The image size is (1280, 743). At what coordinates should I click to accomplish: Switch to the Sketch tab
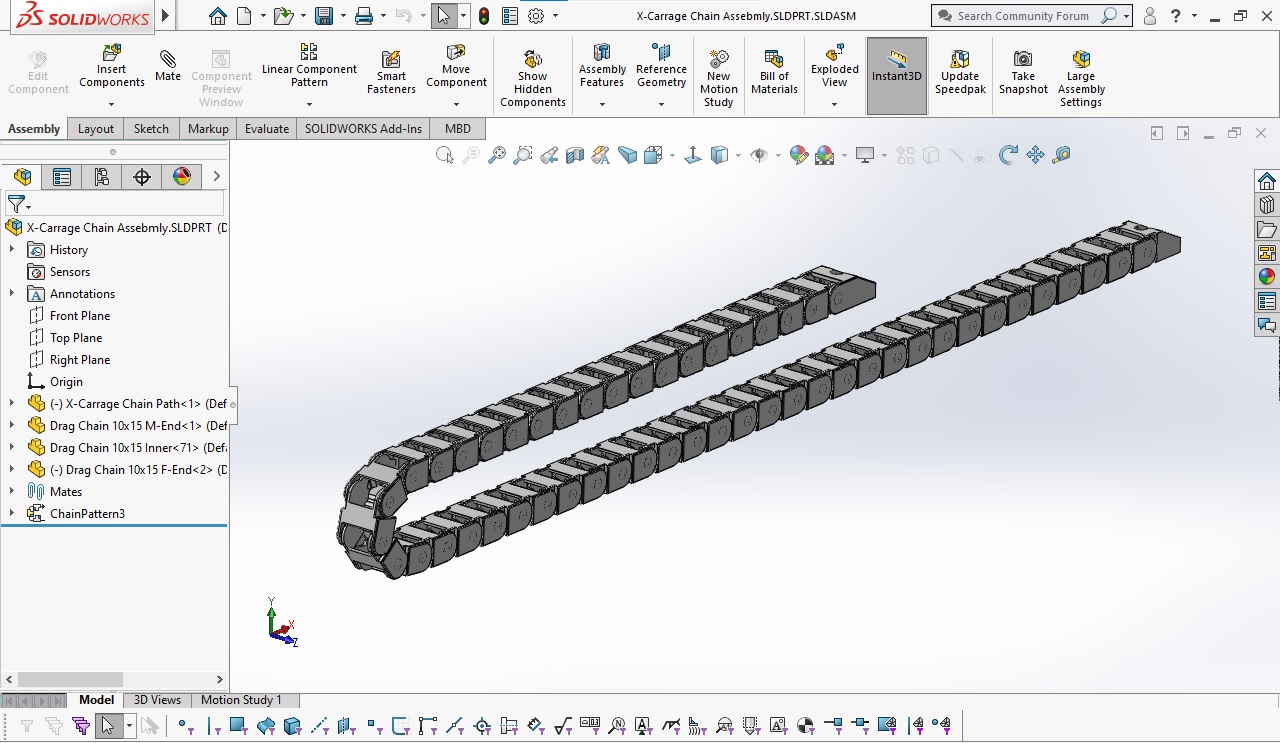(x=151, y=129)
